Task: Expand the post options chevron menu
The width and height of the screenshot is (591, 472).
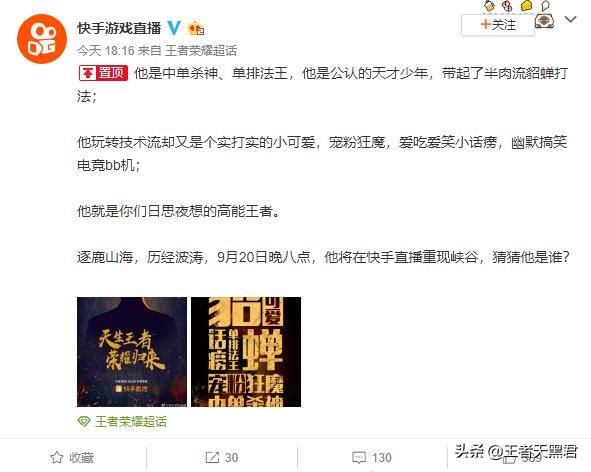Action: [x=571, y=19]
